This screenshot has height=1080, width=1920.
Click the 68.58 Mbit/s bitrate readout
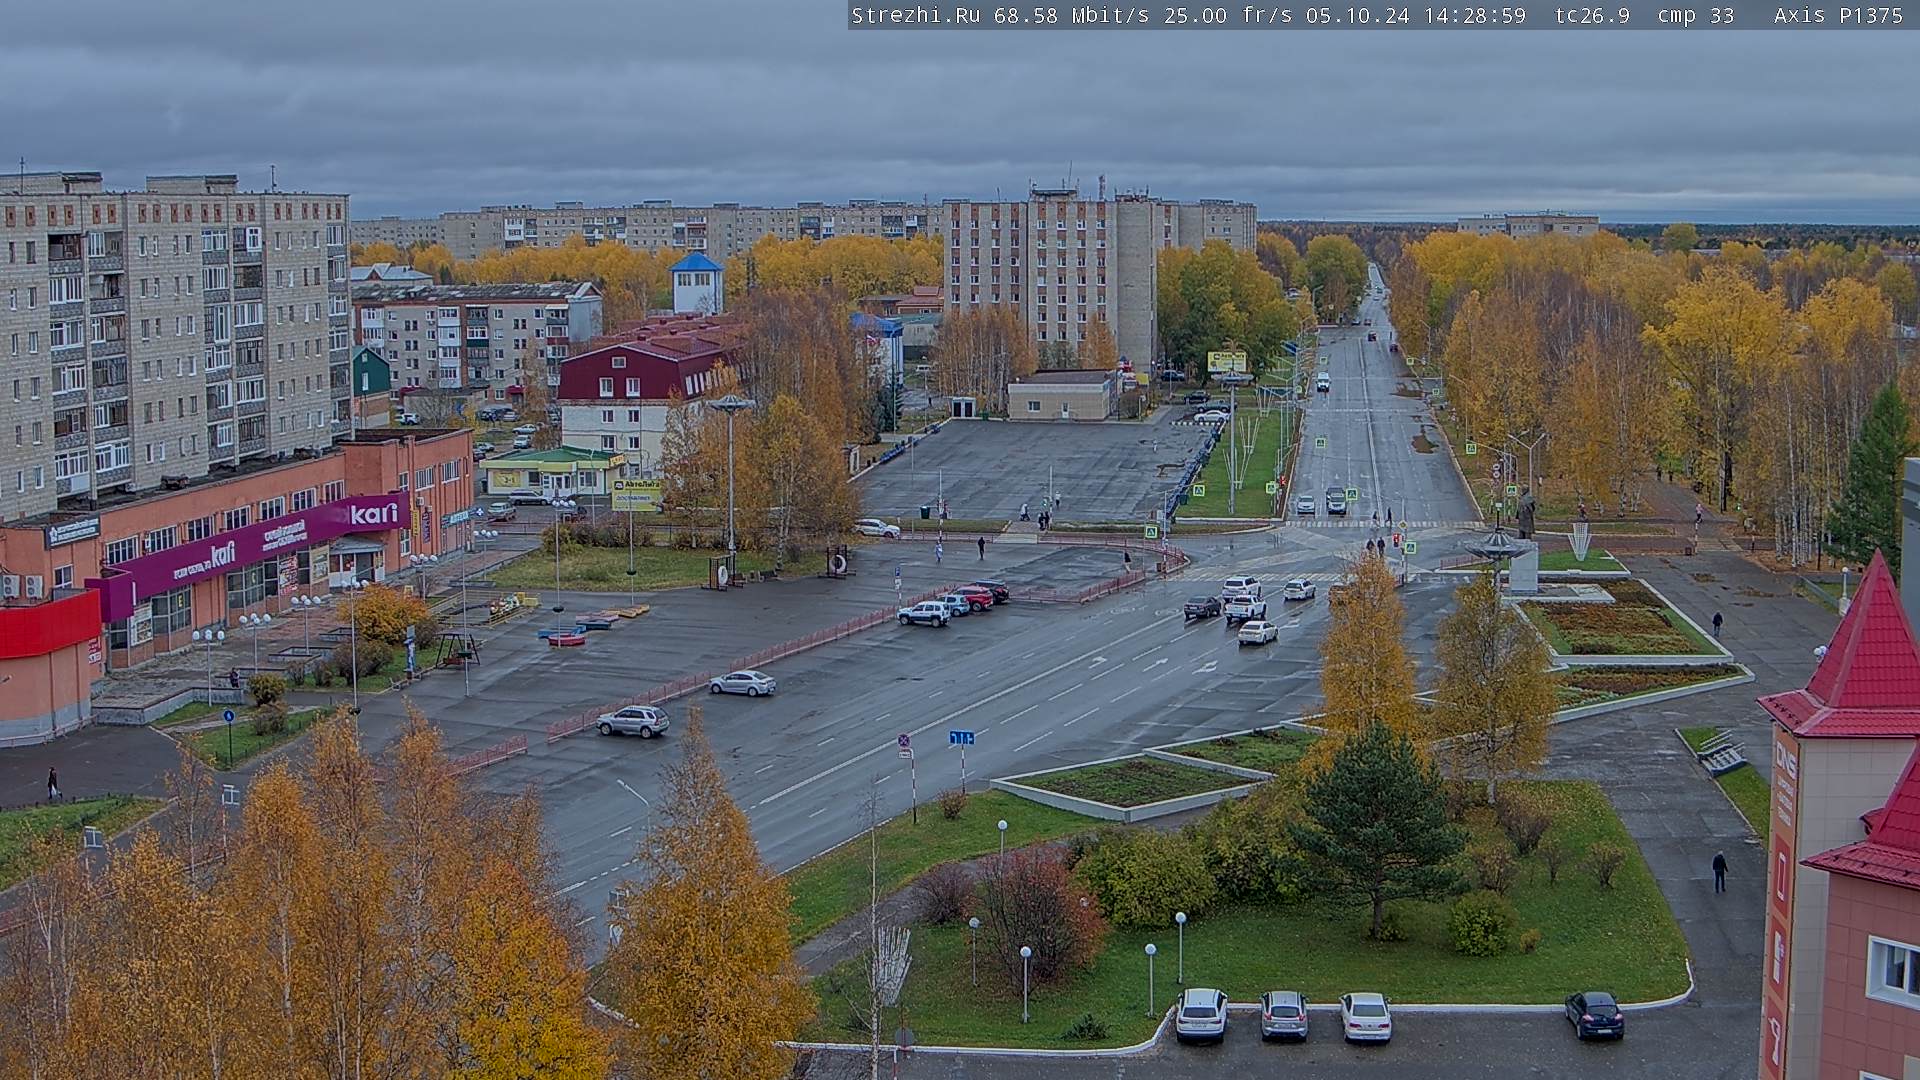click(x=1070, y=15)
